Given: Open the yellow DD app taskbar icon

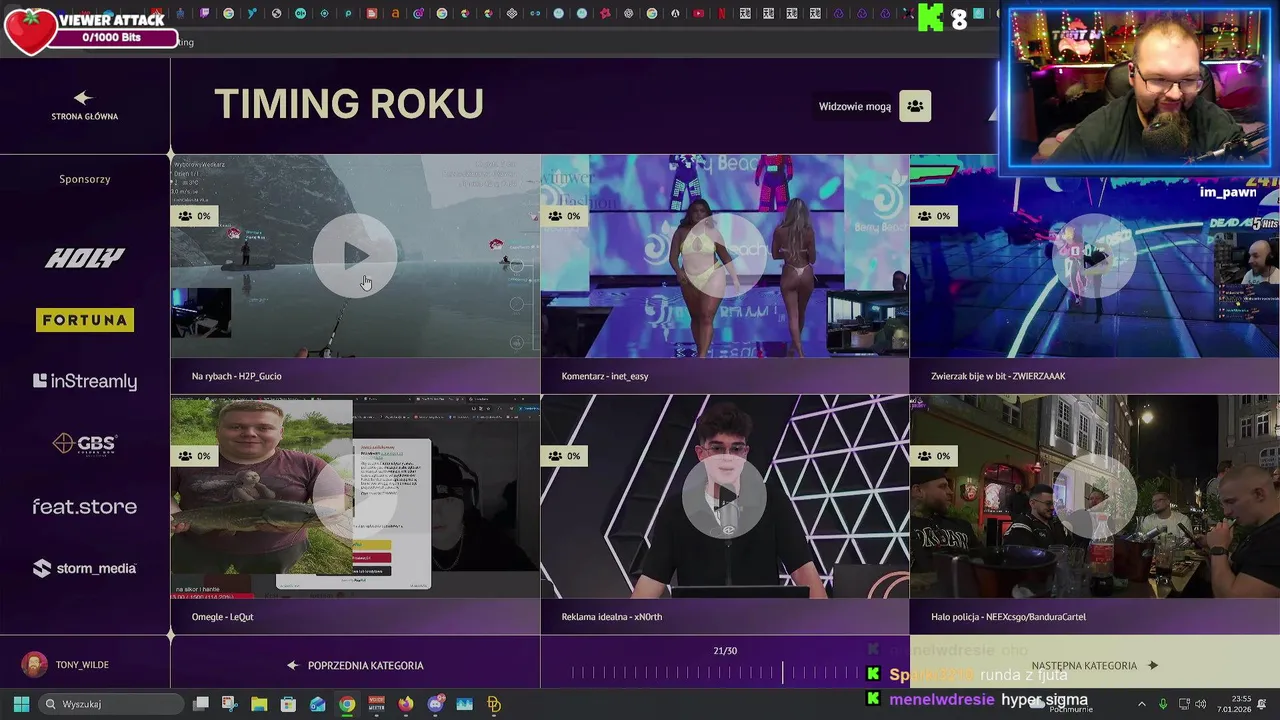Looking at the screenshot, I should (x=493, y=704).
